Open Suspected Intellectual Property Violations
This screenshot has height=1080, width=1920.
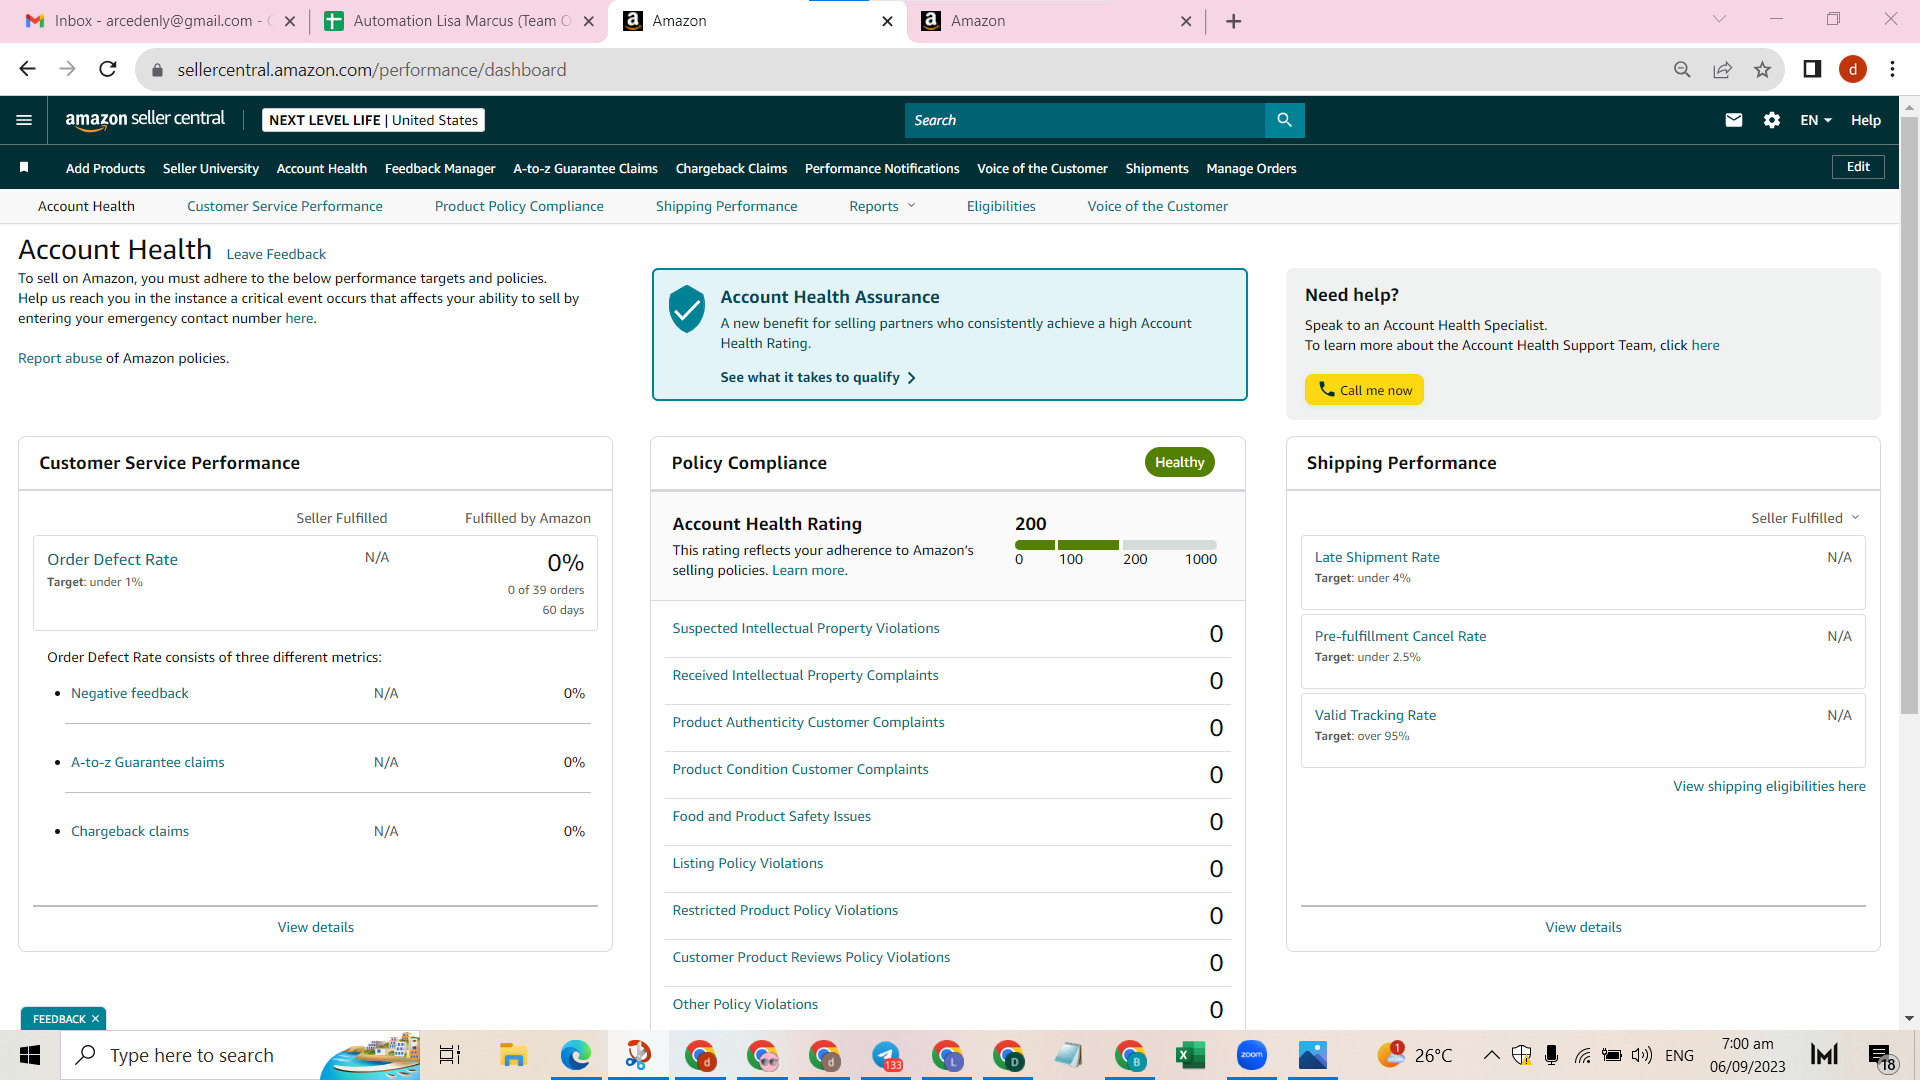(x=806, y=628)
